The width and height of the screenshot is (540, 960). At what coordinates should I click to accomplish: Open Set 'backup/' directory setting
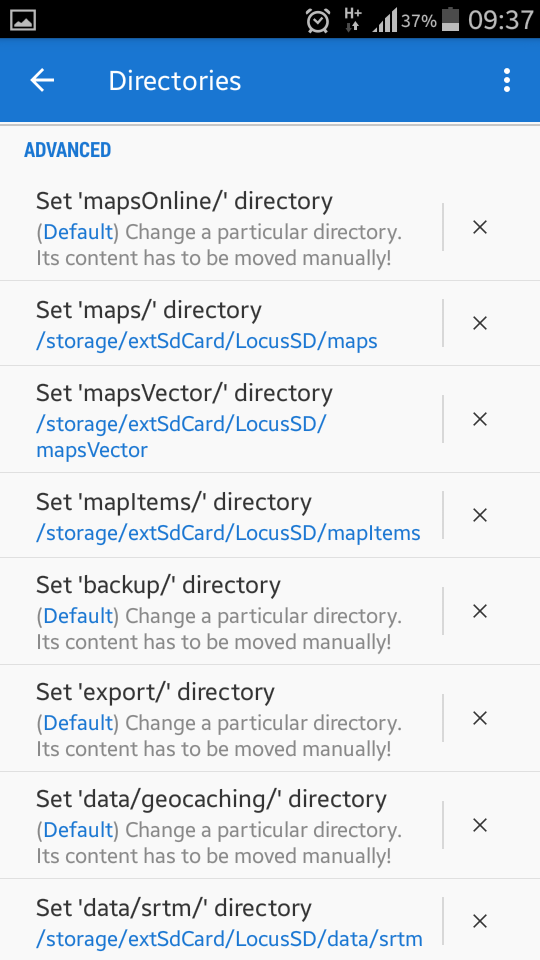point(220,611)
